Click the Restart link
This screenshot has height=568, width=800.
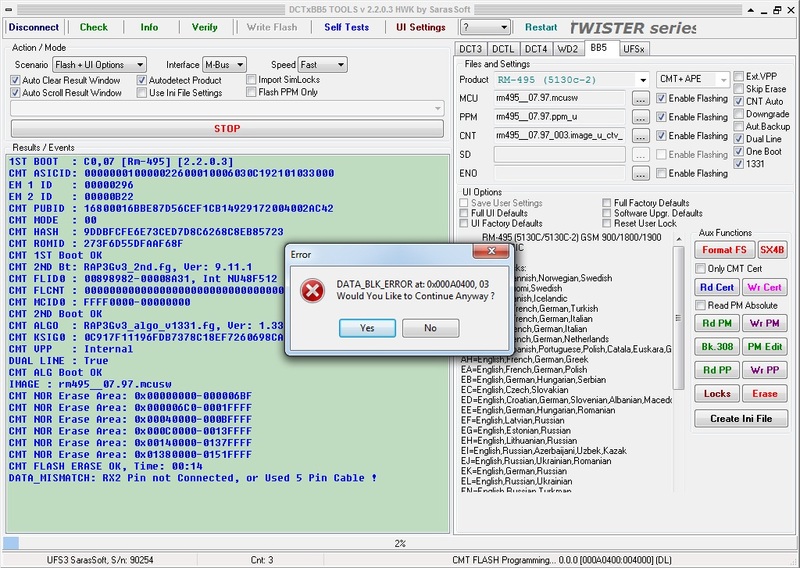(541, 28)
